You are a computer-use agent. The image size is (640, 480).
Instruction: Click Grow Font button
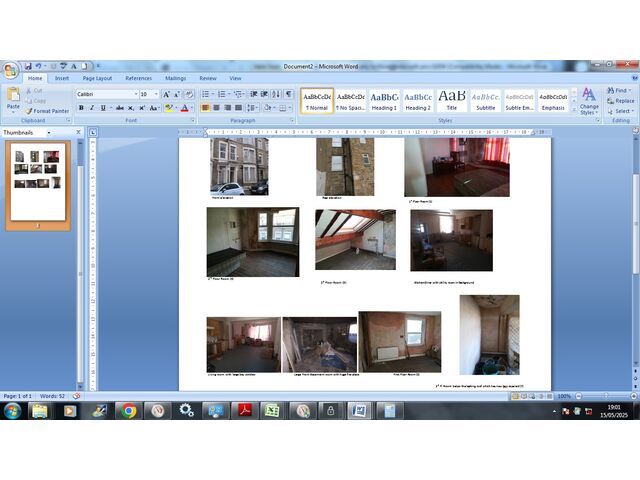click(166, 94)
